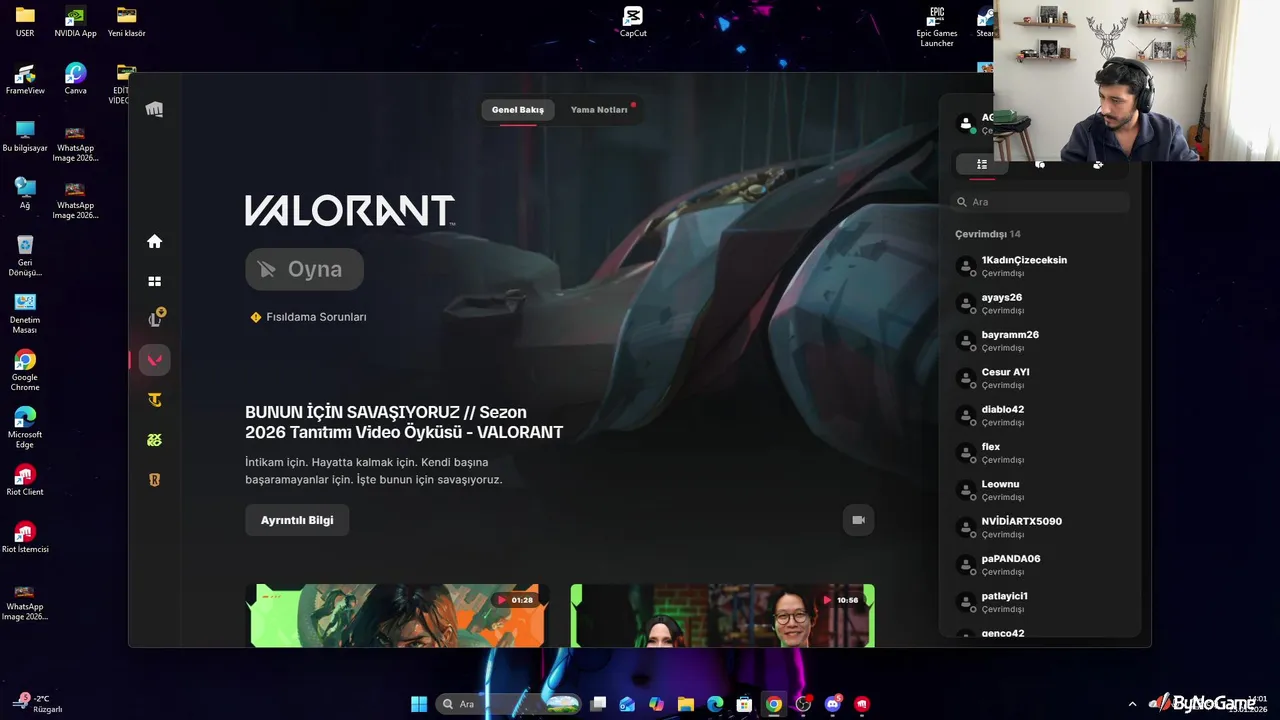Select the Bu bilgisayar desktop icon
This screenshot has width=1280, height=720.
click(25, 137)
